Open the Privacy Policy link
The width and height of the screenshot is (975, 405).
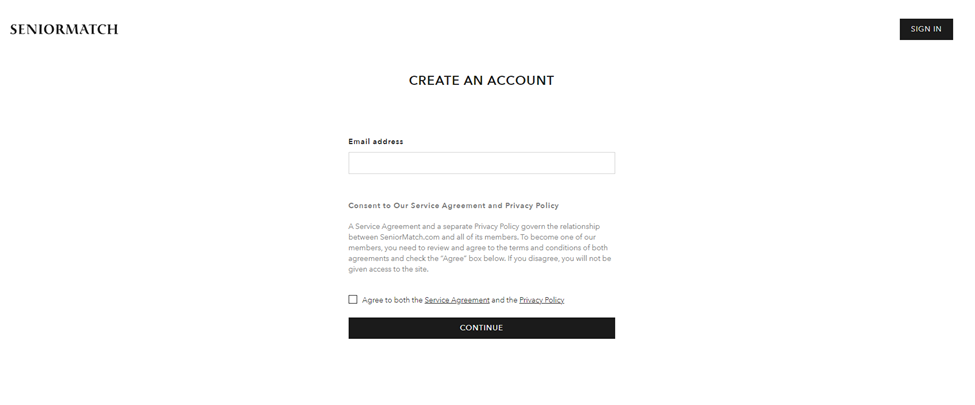541,300
